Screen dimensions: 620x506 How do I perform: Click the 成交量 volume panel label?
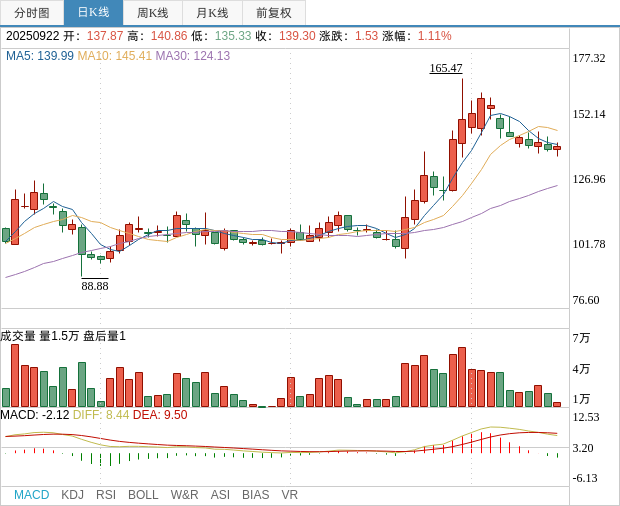tap(19, 336)
